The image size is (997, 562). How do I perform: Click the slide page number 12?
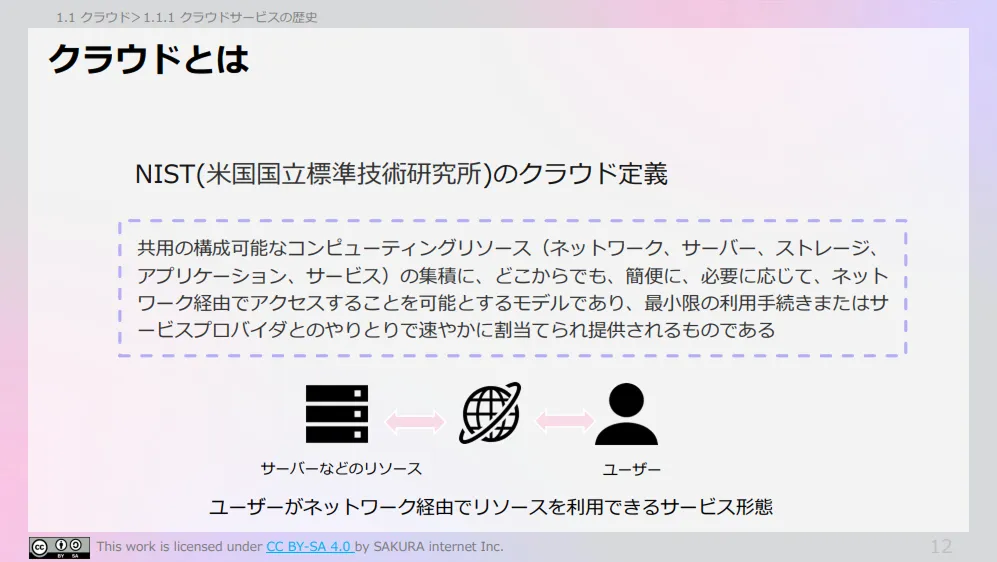pyautogui.click(x=941, y=546)
